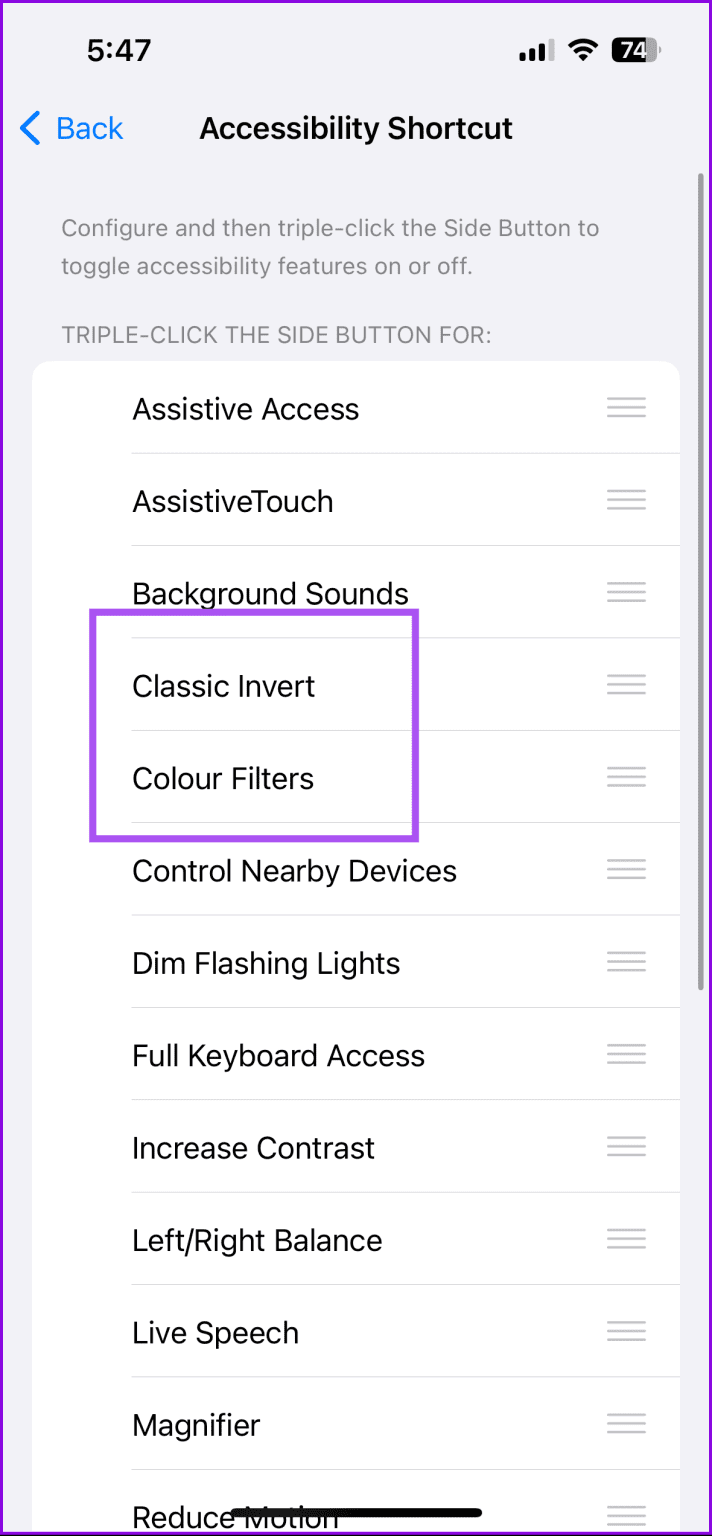This screenshot has width=712, height=1536.
Task: Select the Increase Contrast entry
Action: click(x=253, y=1147)
